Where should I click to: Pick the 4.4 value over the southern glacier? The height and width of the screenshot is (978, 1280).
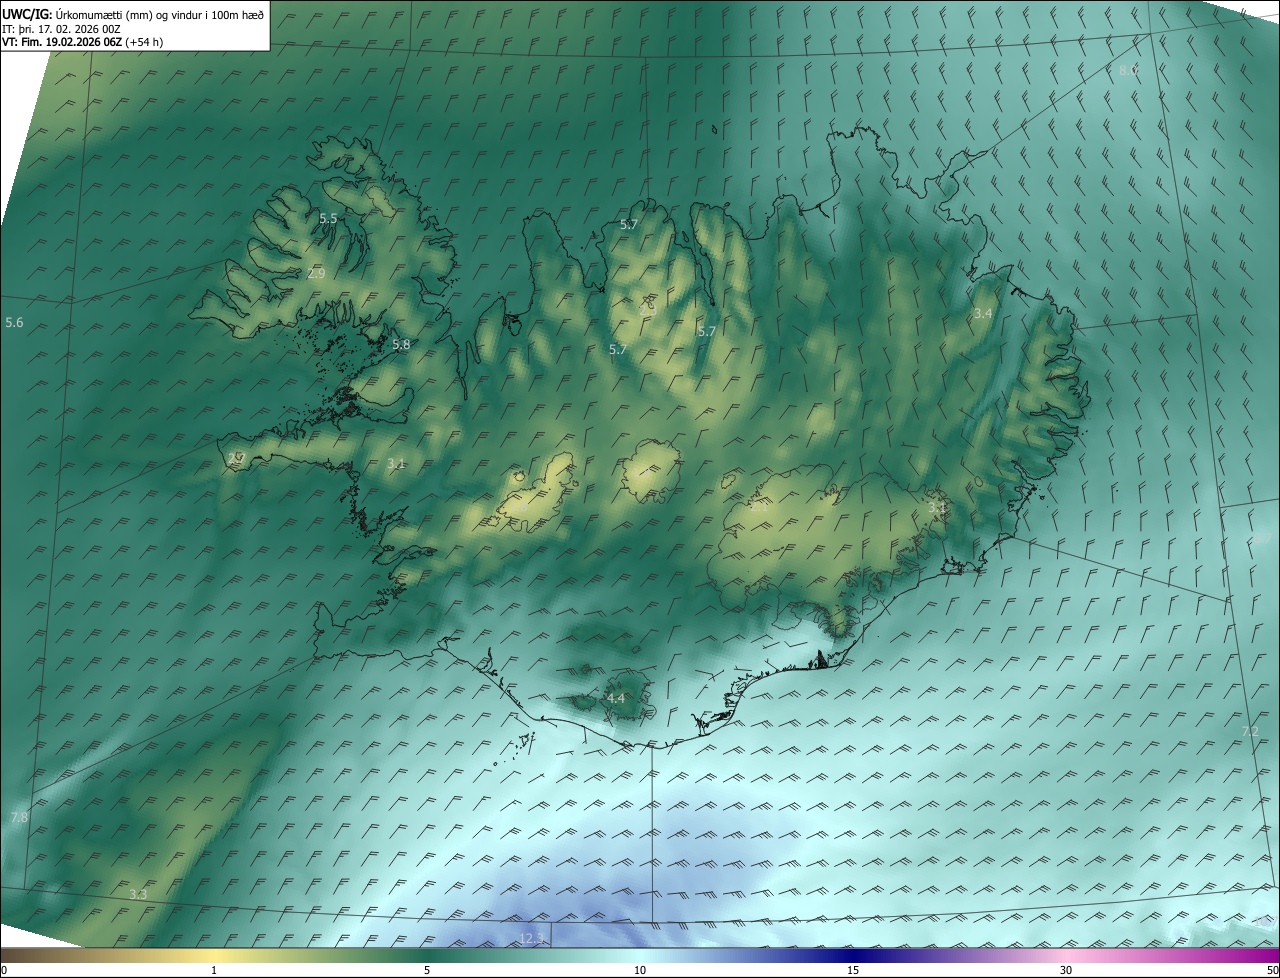(x=616, y=698)
